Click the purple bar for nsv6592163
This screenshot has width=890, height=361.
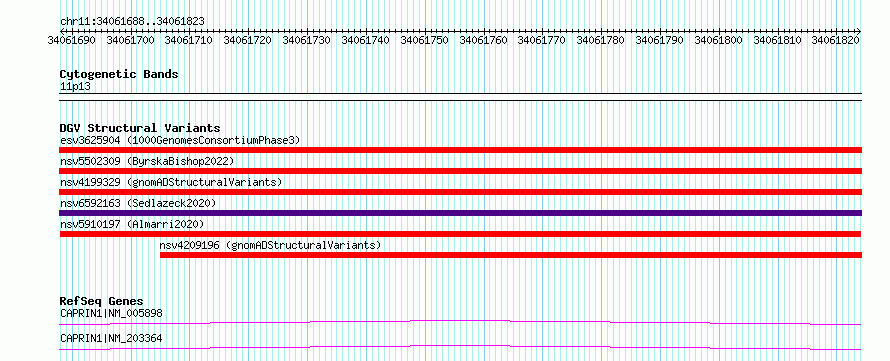pyautogui.click(x=460, y=213)
